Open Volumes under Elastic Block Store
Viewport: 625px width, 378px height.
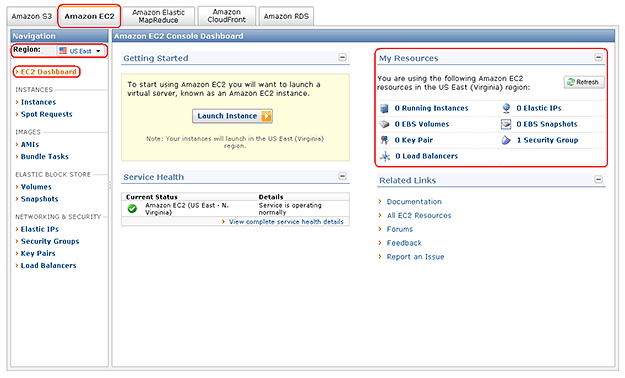click(36, 187)
